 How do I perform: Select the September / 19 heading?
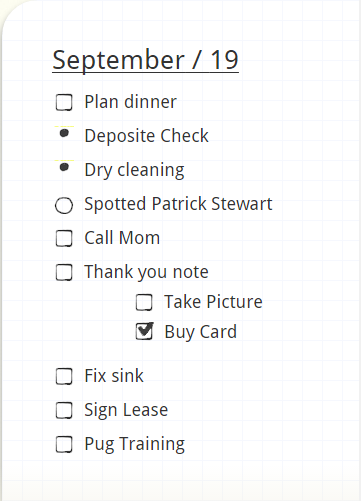(x=145, y=60)
